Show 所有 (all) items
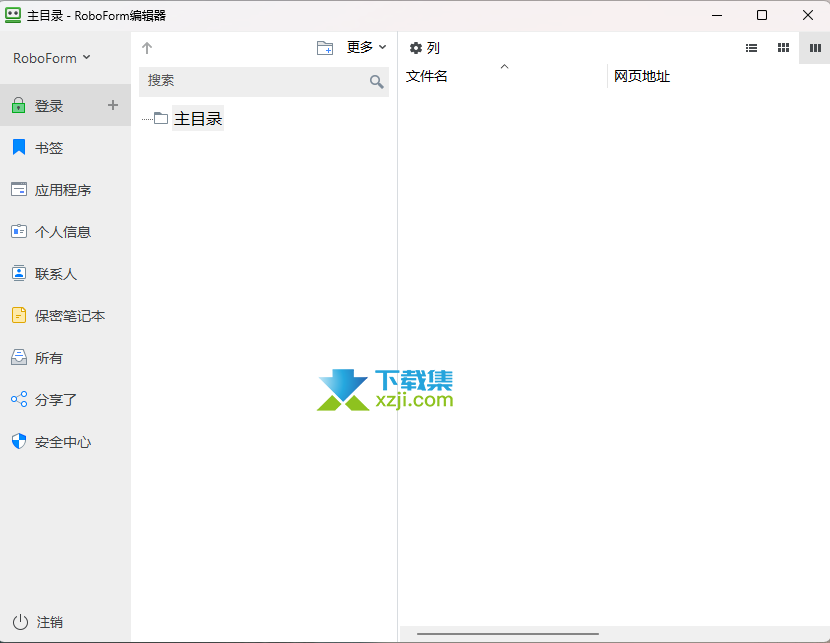 click(x=65, y=358)
